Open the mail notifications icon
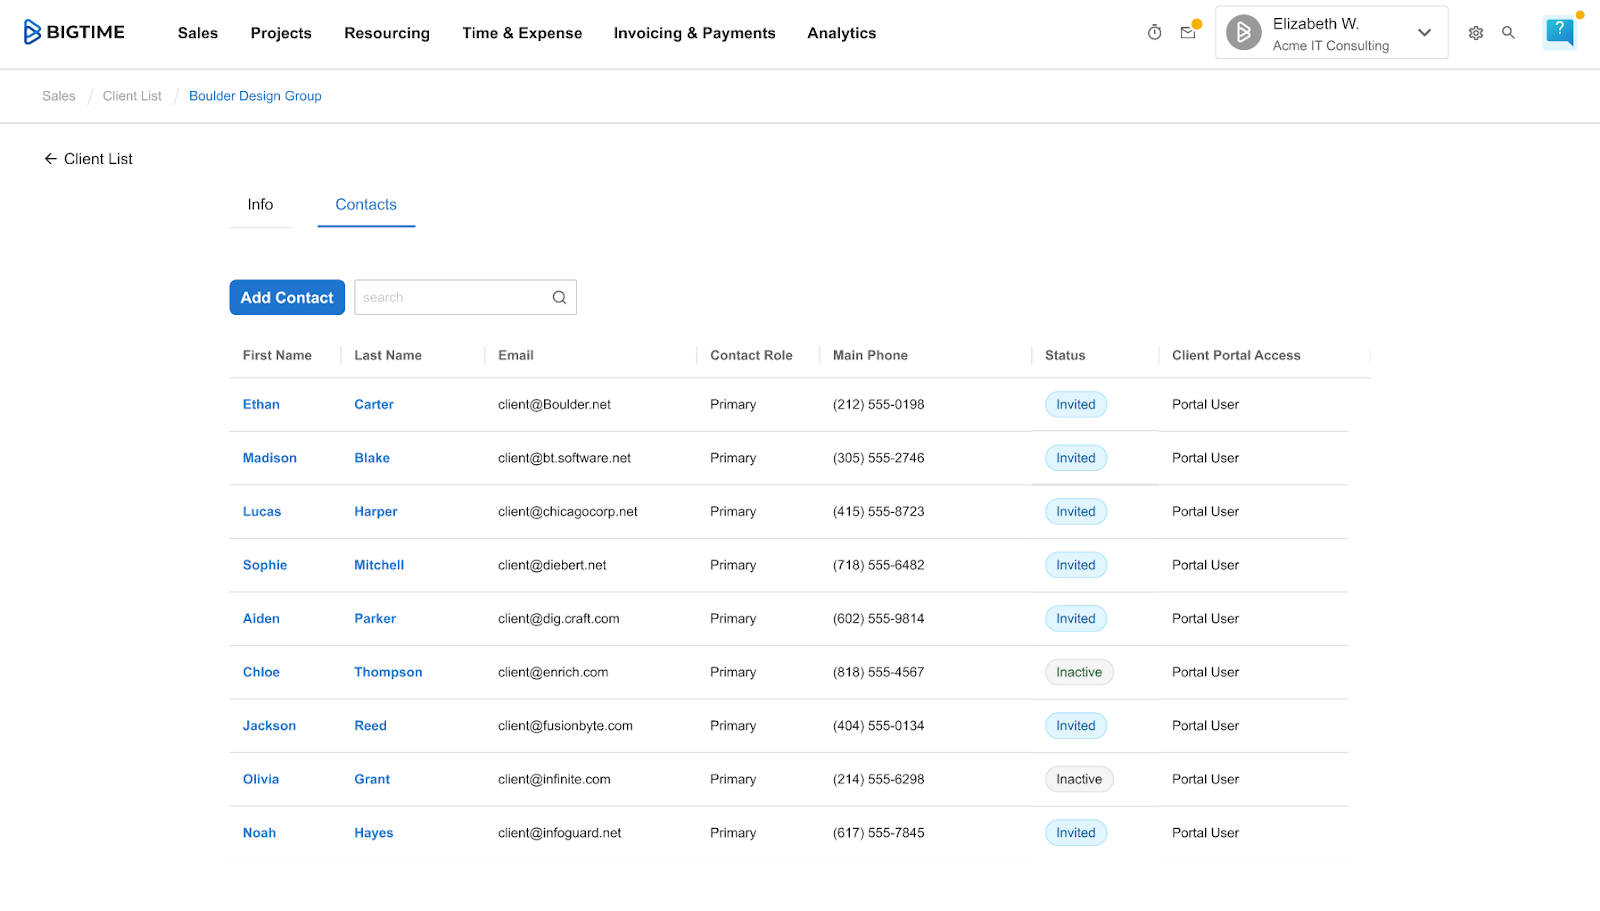This screenshot has width=1600, height=911. point(1188,33)
